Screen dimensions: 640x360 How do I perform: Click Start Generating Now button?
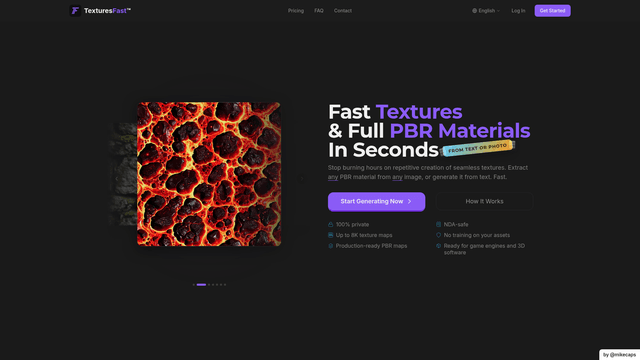pyautogui.click(x=376, y=202)
